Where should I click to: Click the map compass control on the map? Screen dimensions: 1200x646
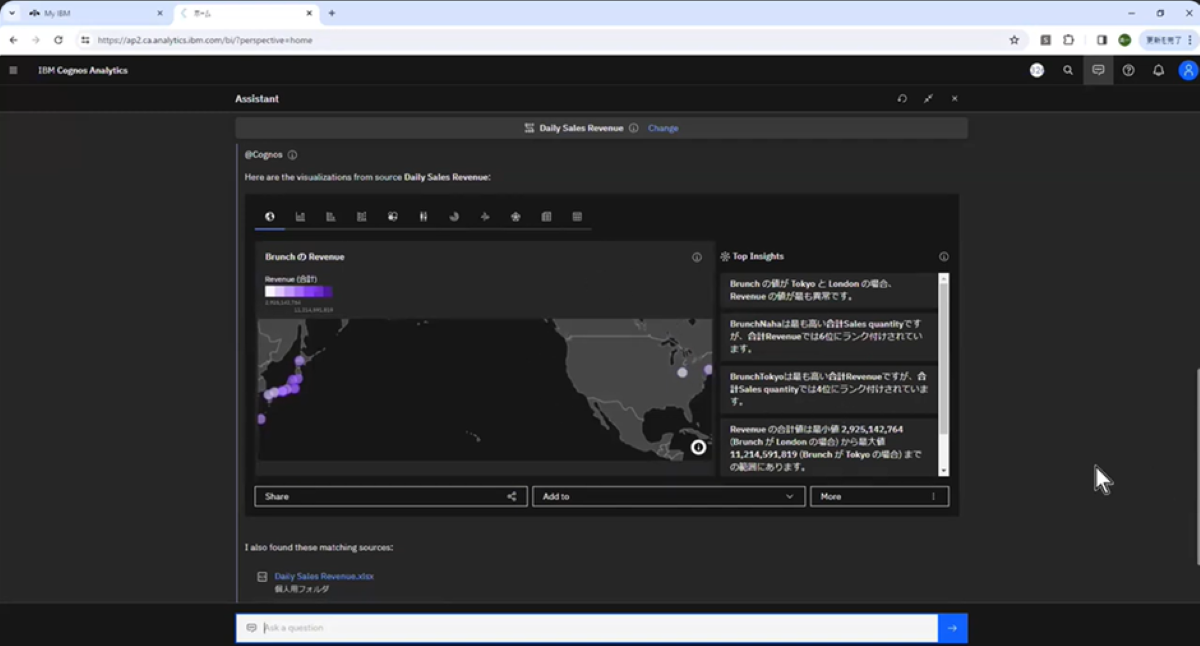698,447
